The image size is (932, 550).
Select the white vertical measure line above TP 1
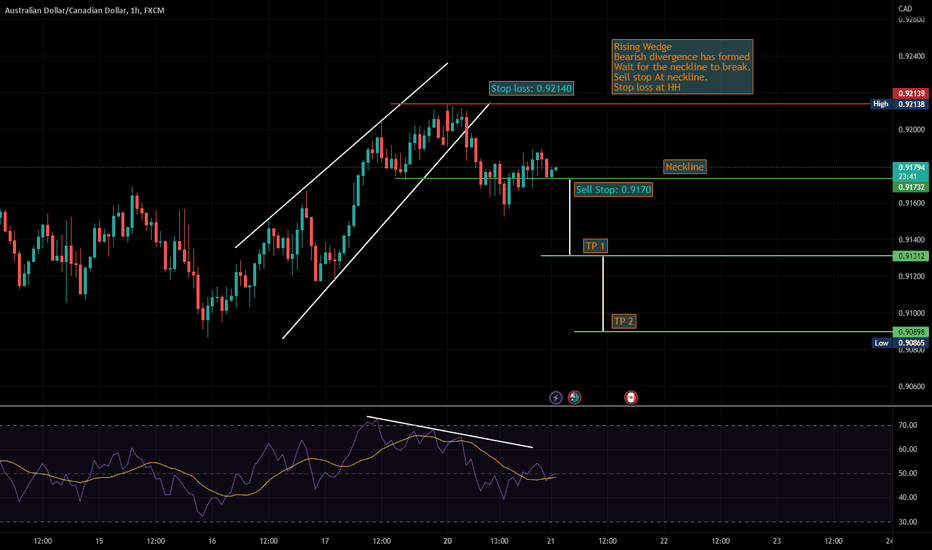pyautogui.click(x=569, y=217)
